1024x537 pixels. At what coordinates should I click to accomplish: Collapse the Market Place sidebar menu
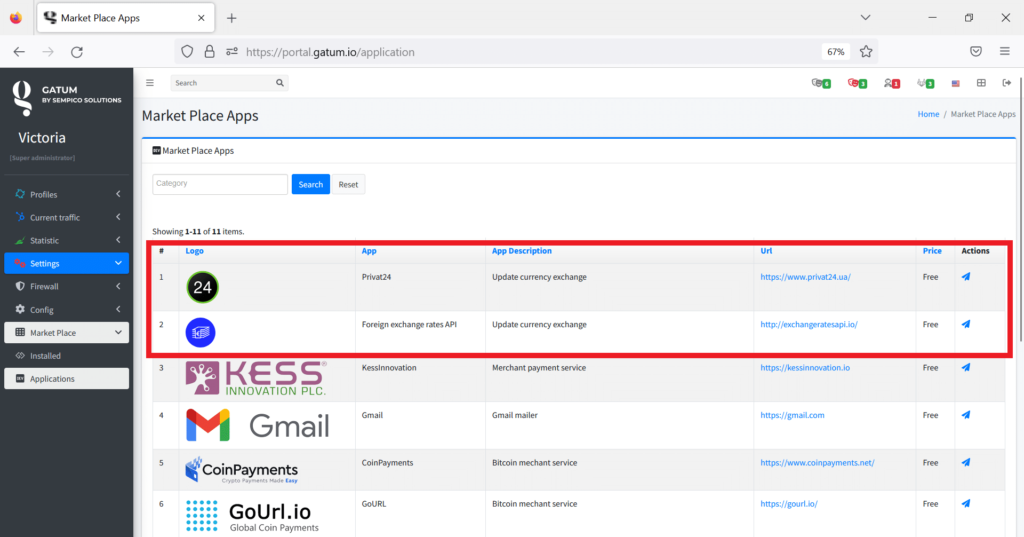[x=67, y=333]
